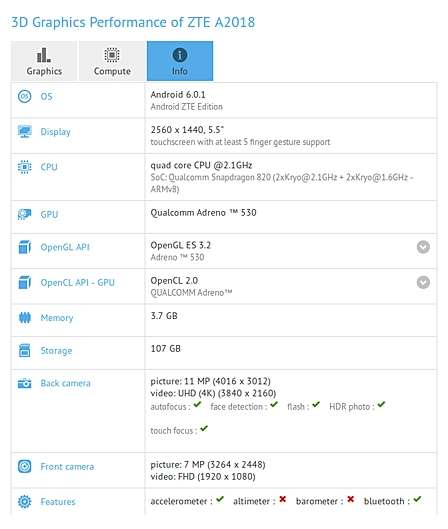Click the 2560 x 1440, 5.5" value

click(x=187, y=130)
